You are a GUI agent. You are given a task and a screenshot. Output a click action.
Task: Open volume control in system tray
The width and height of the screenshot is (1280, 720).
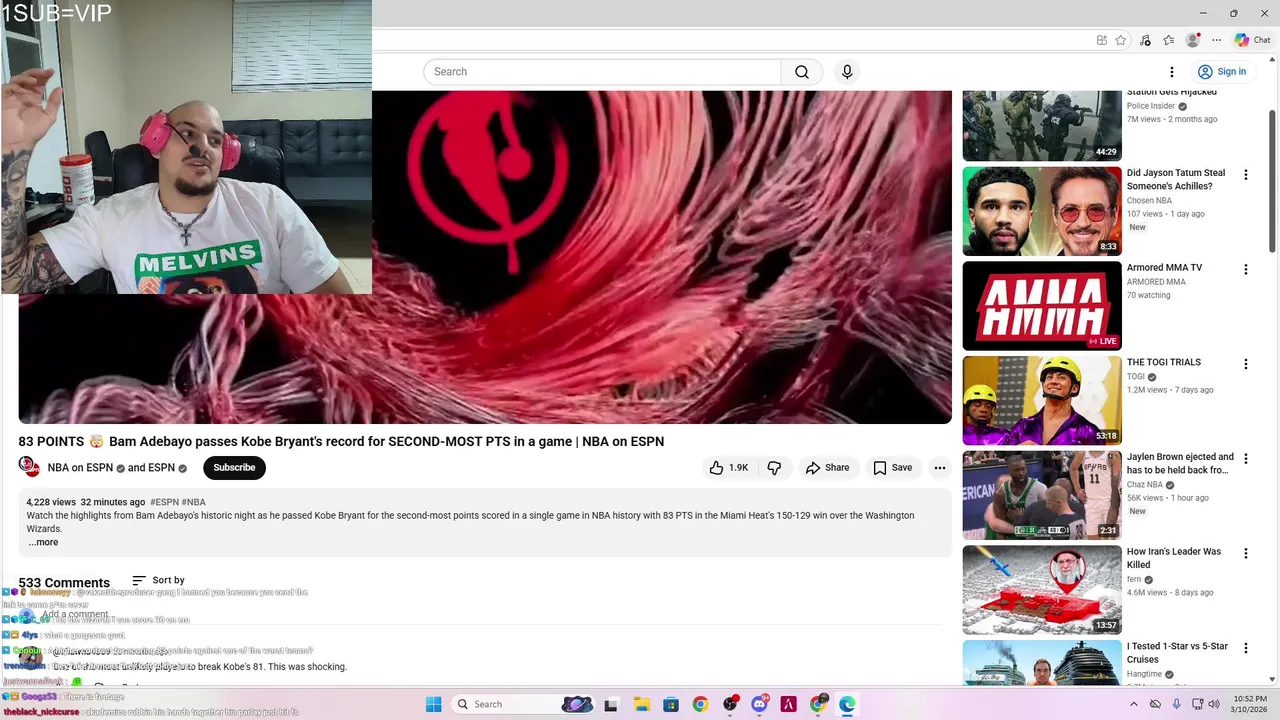(x=1215, y=704)
